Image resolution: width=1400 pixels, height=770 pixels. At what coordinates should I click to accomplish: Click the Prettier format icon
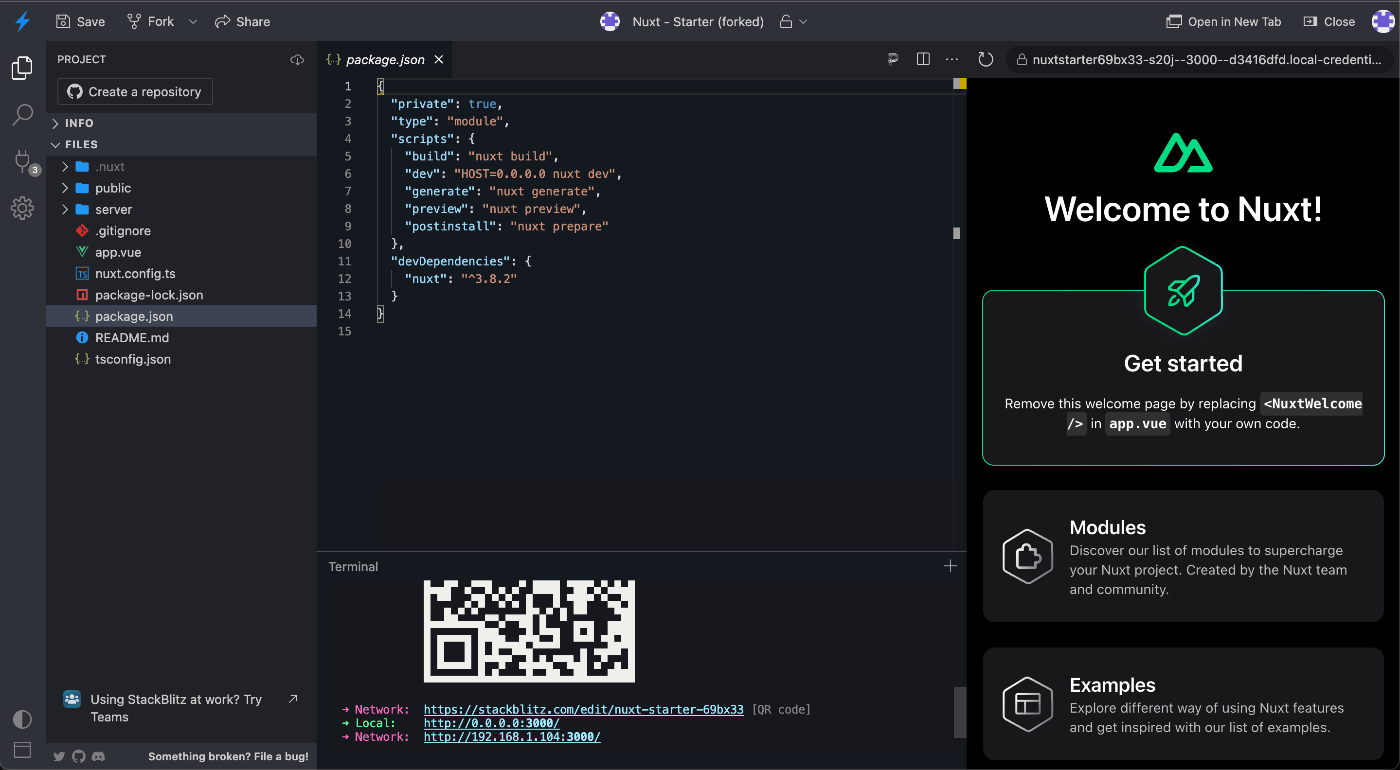pyautogui.click(x=893, y=60)
